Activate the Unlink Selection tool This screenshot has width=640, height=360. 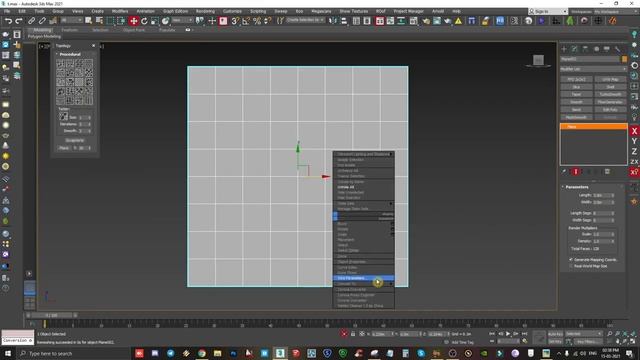42,21
